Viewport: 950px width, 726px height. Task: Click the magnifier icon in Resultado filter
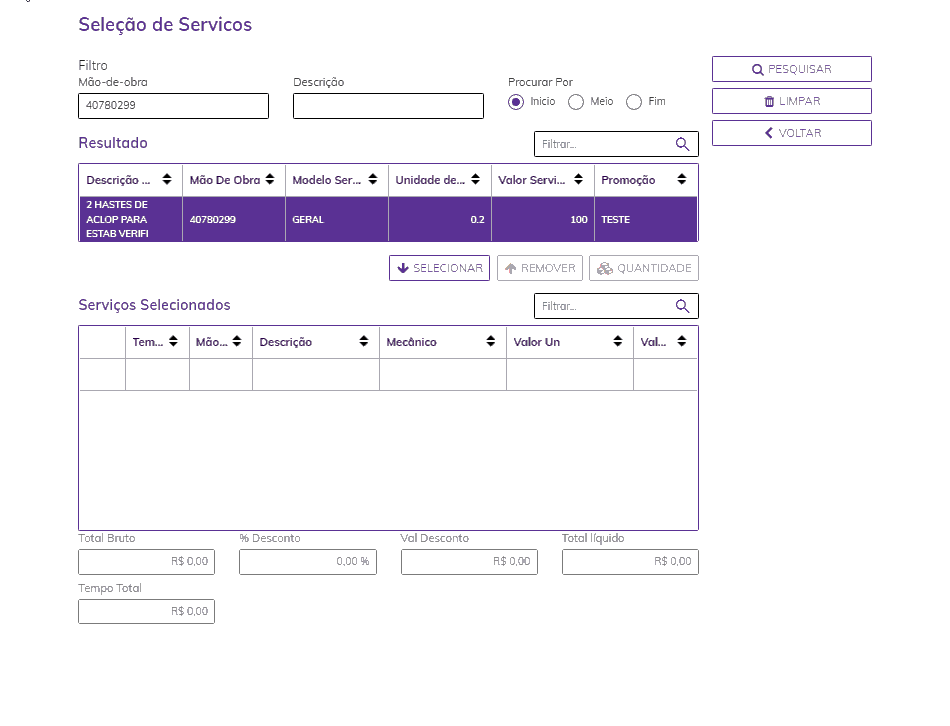[682, 144]
